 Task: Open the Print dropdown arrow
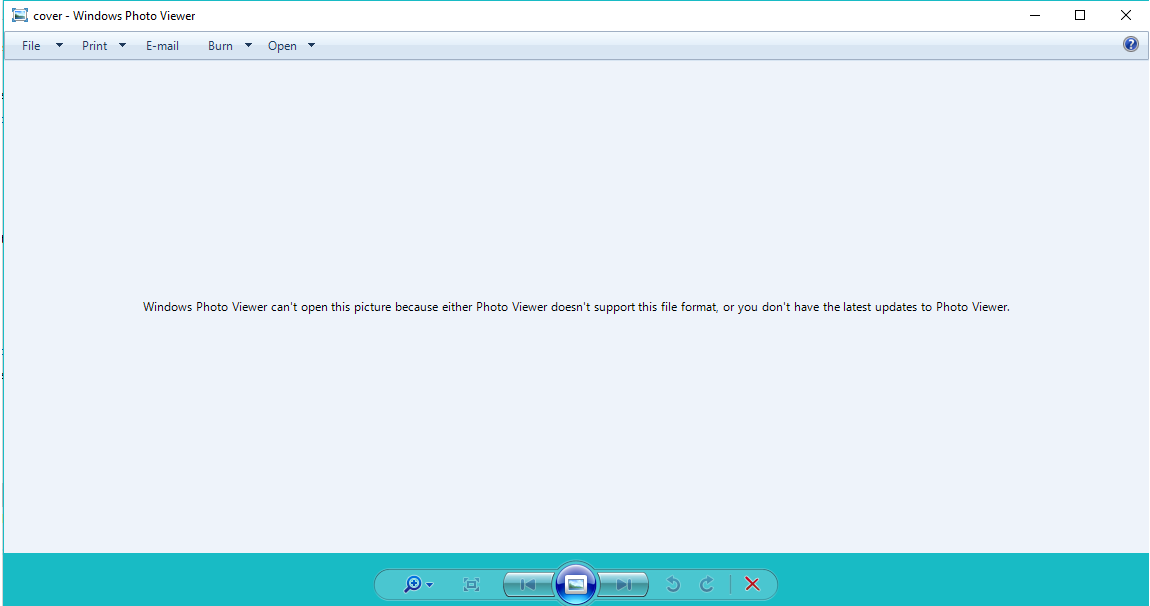pyautogui.click(x=121, y=45)
